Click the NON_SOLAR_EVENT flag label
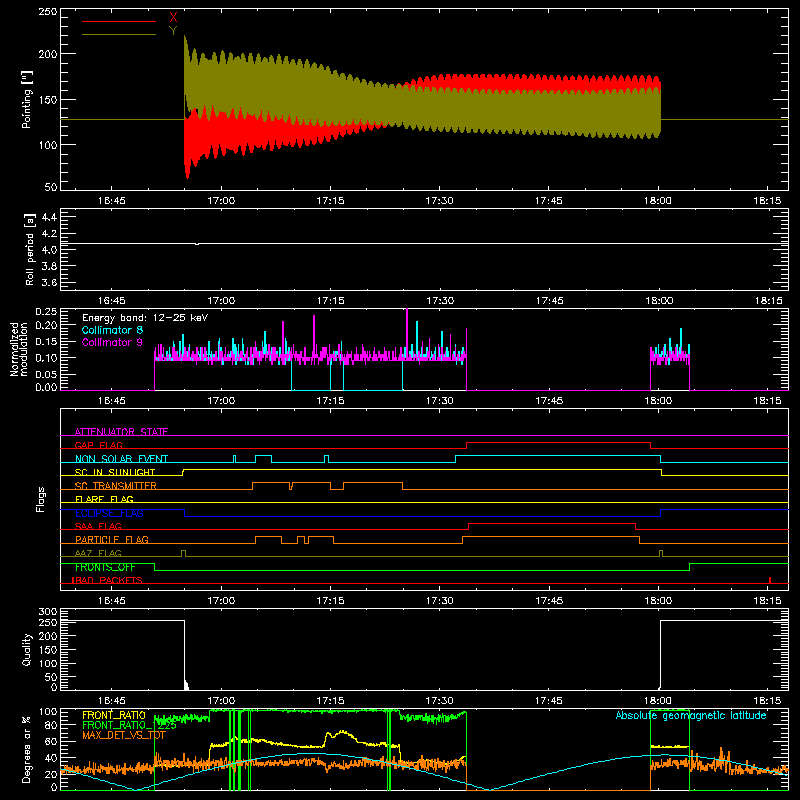Image resolution: width=800 pixels, height=800 pixels. point(121,459)
